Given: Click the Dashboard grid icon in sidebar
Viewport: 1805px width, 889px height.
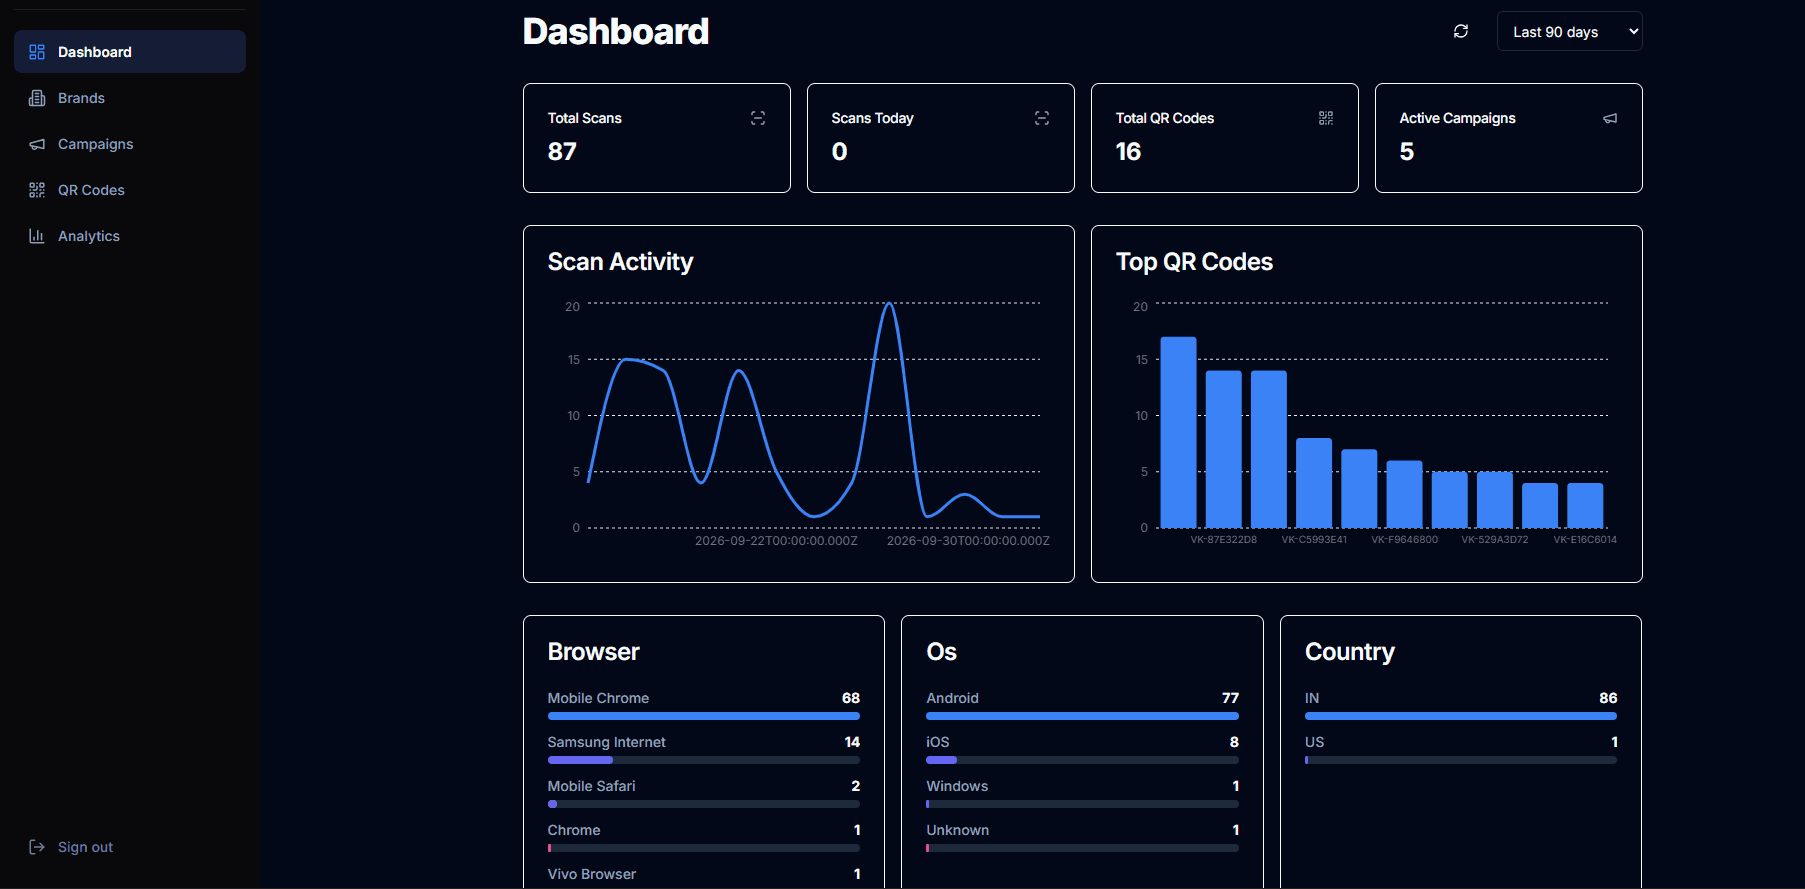Looking at the screenshot, I should (37, 52).
